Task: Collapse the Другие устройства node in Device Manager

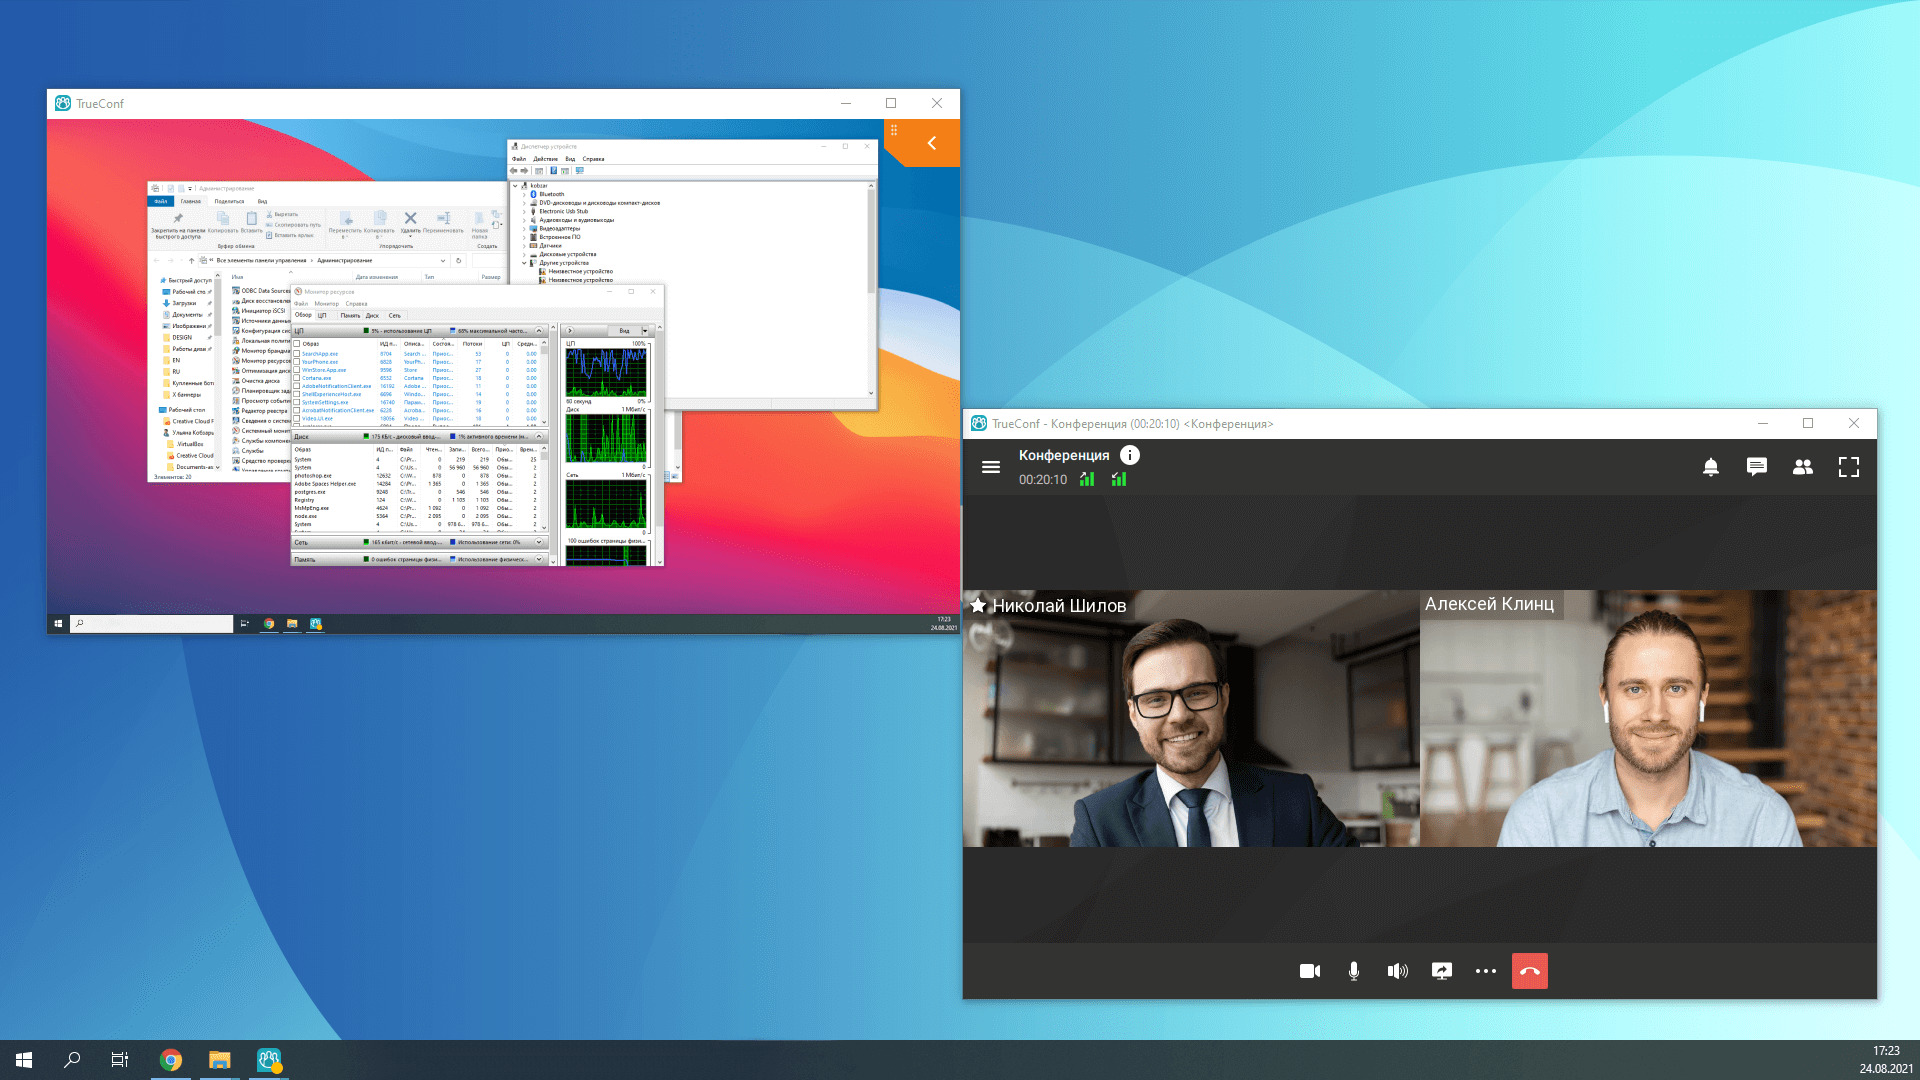Action: (x=524, y=263)
